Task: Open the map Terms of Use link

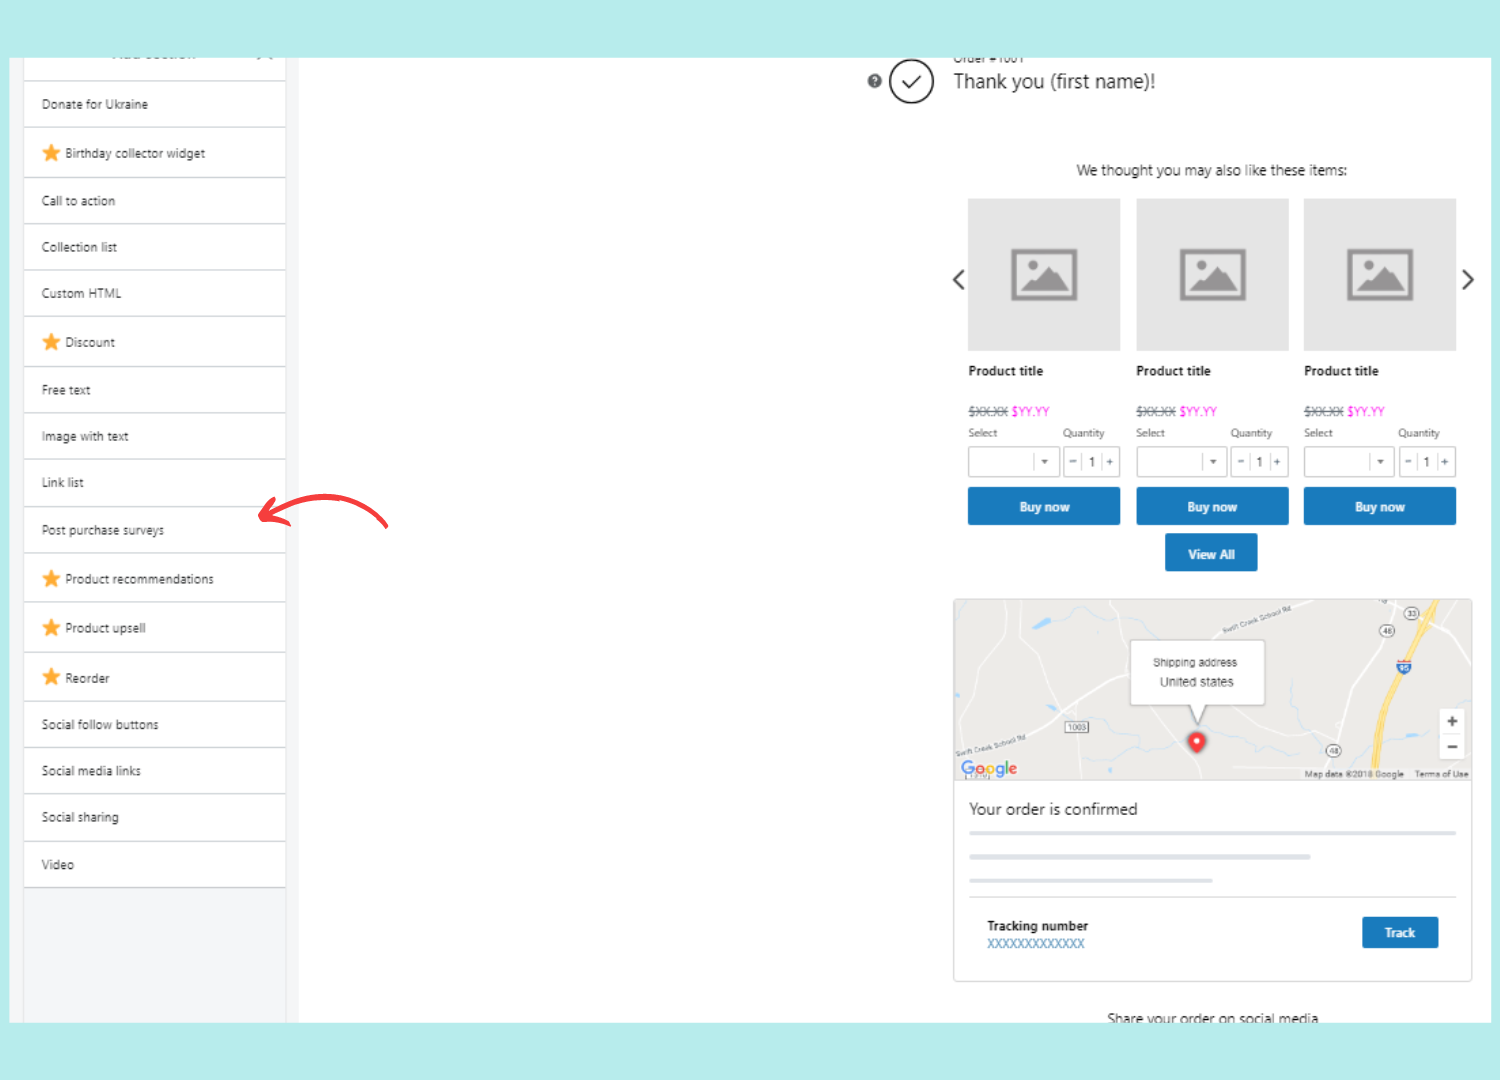Action: click(x=1441, y=774)
